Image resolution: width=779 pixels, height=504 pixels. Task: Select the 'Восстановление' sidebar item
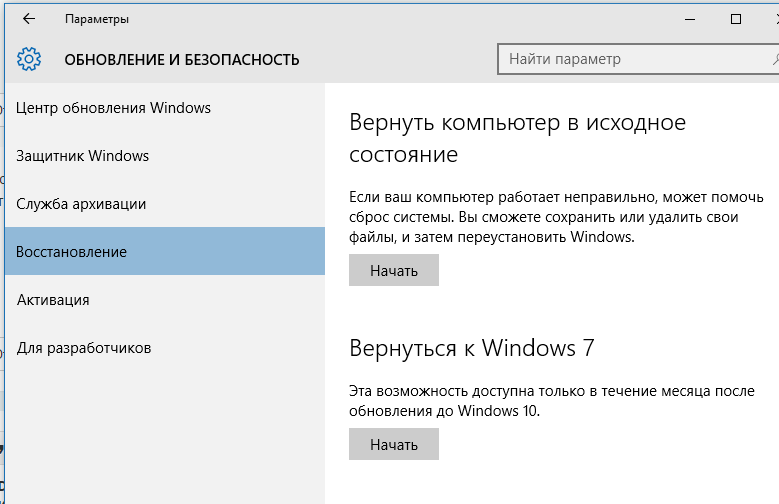pyautogui.click(x=72, y=252)
